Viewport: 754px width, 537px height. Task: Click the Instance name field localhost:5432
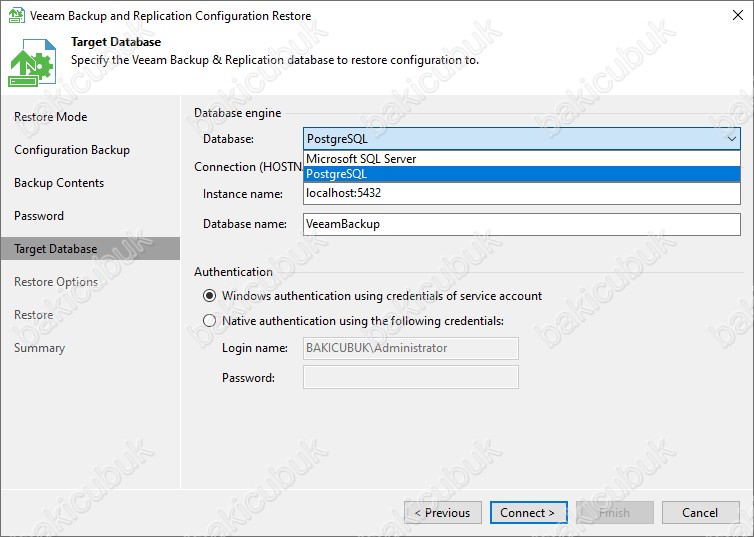coord(522,193)
